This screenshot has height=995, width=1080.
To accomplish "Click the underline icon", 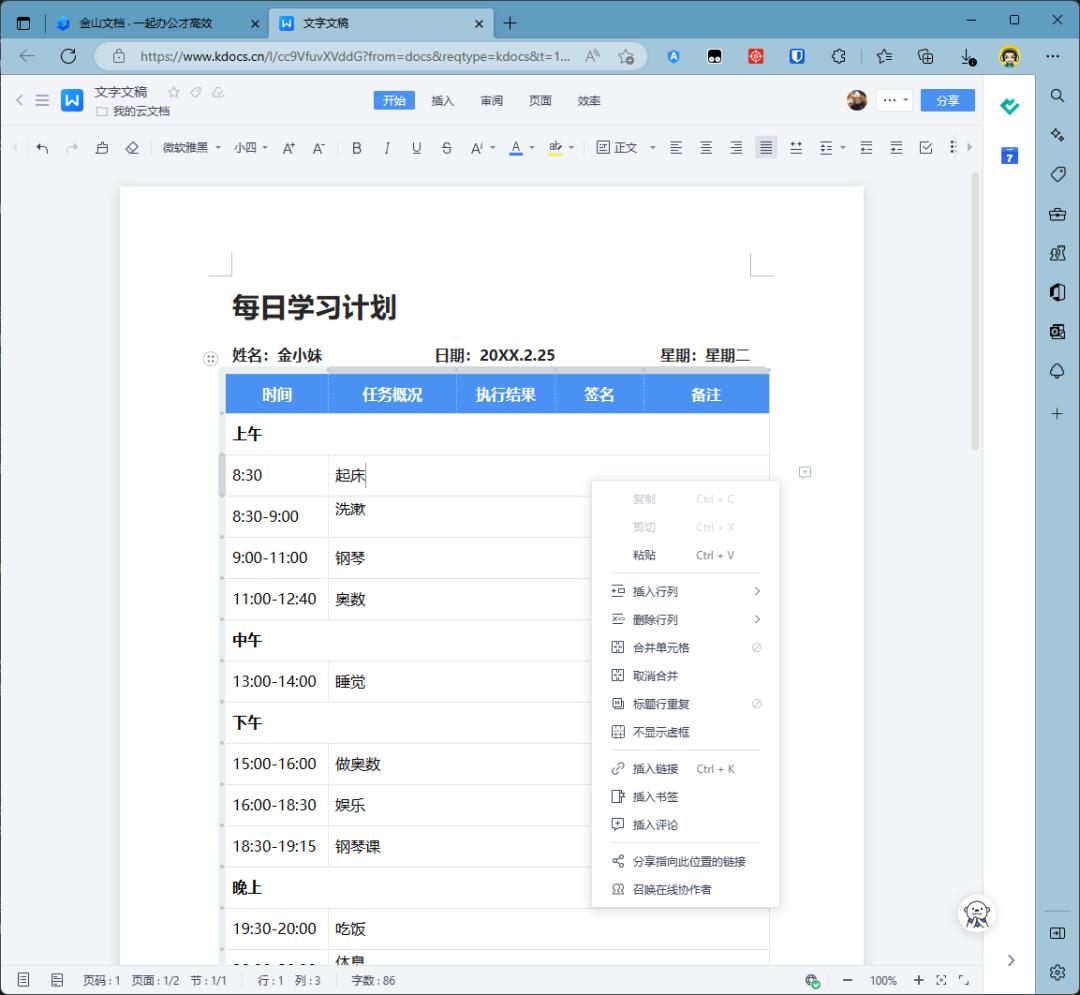I will (x=416, y=148).
